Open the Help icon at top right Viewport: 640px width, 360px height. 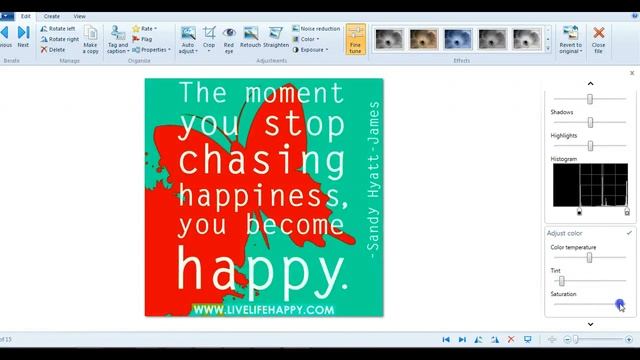coord(635,16)
